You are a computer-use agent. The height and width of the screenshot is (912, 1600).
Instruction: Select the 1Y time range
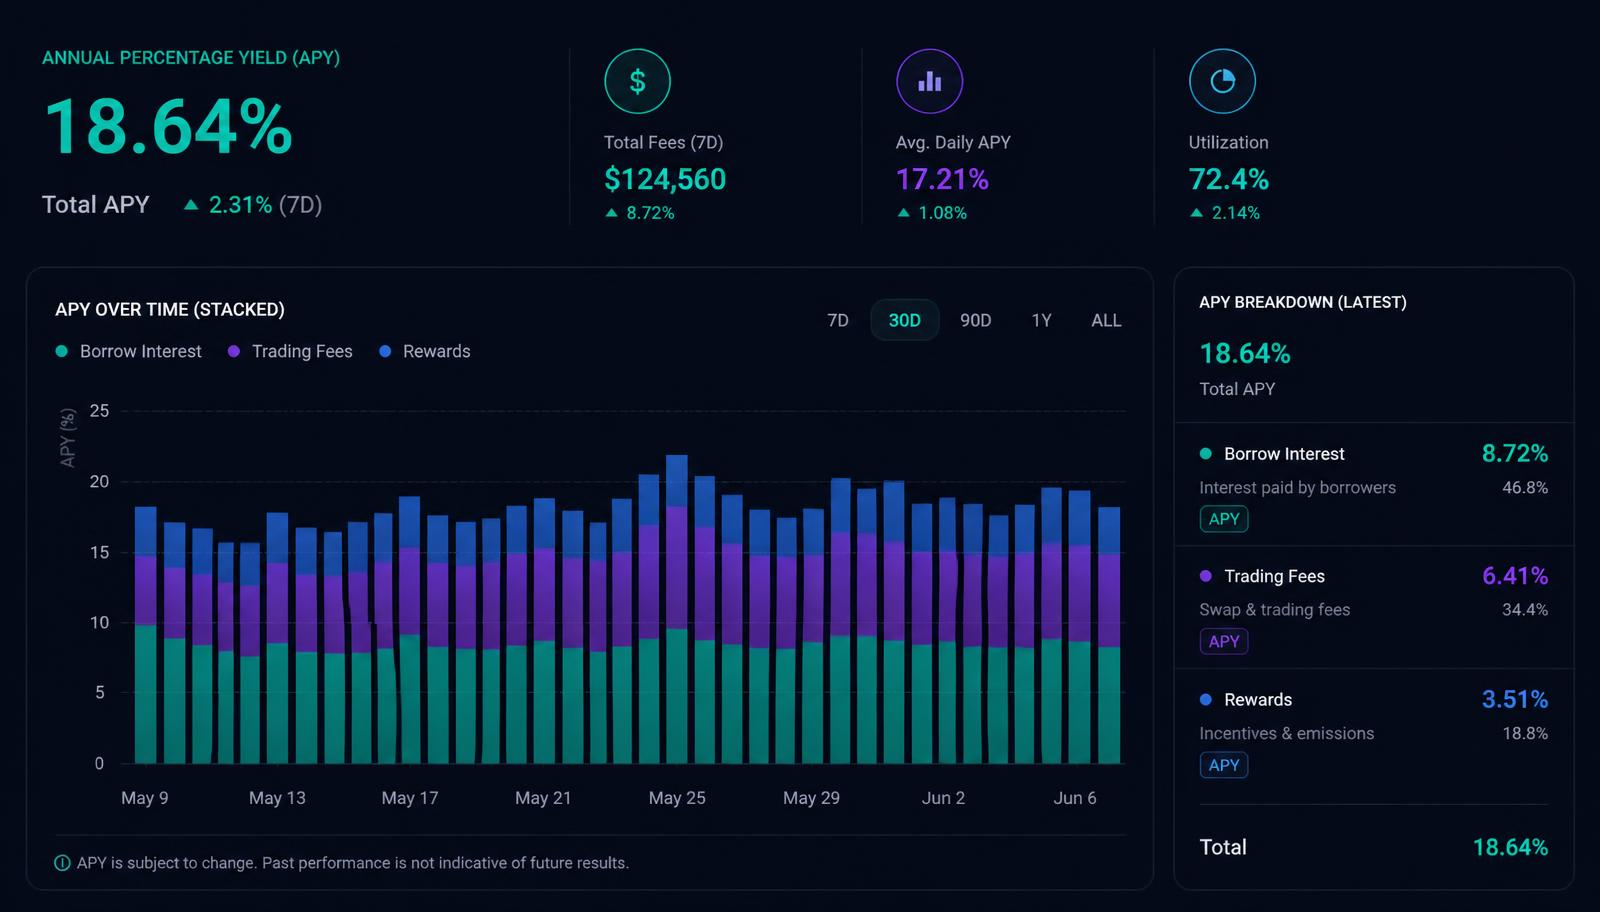[x=1042, y=320]
